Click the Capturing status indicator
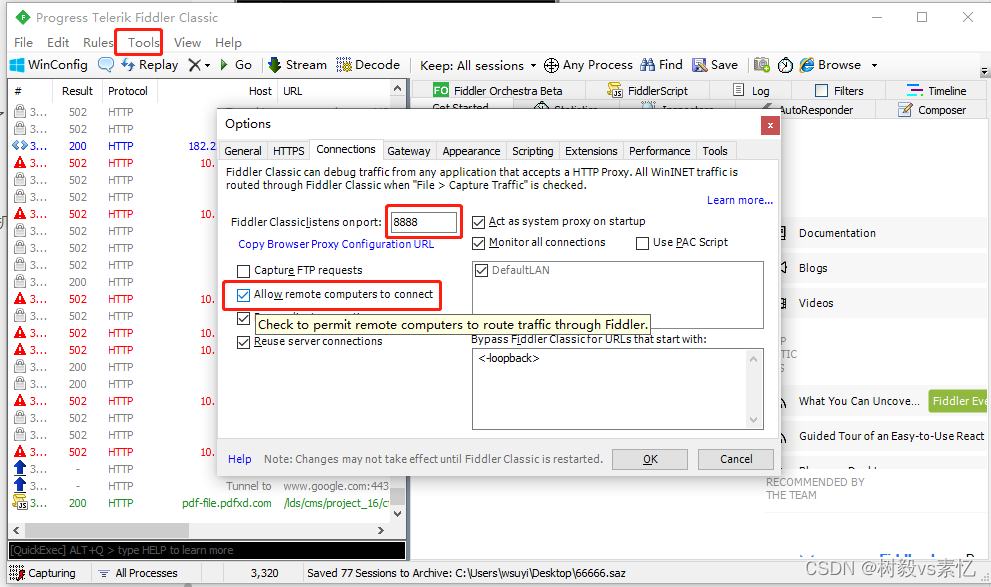The image size is (991, 587). pyautogui.click(x=42, y=573)
